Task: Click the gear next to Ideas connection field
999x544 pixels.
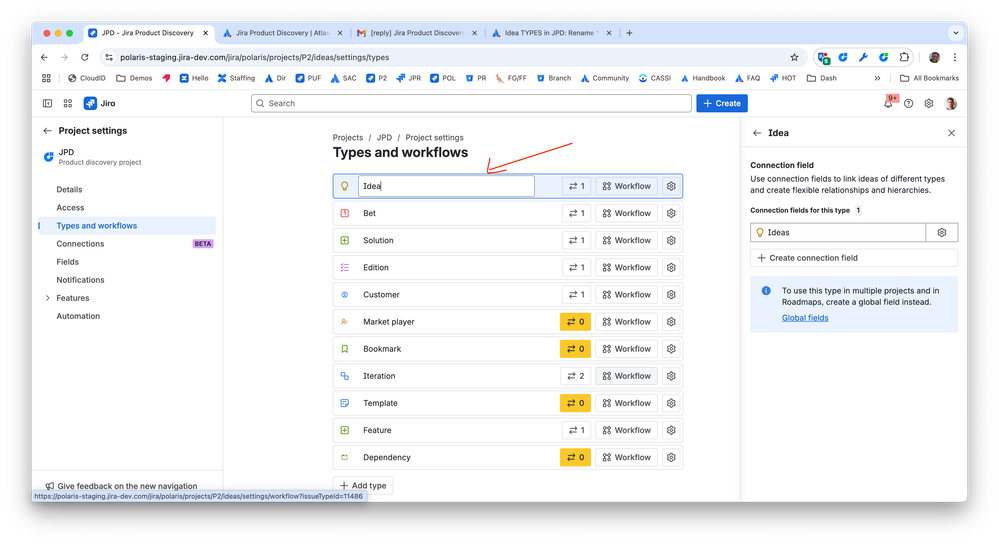Action: 942,233
